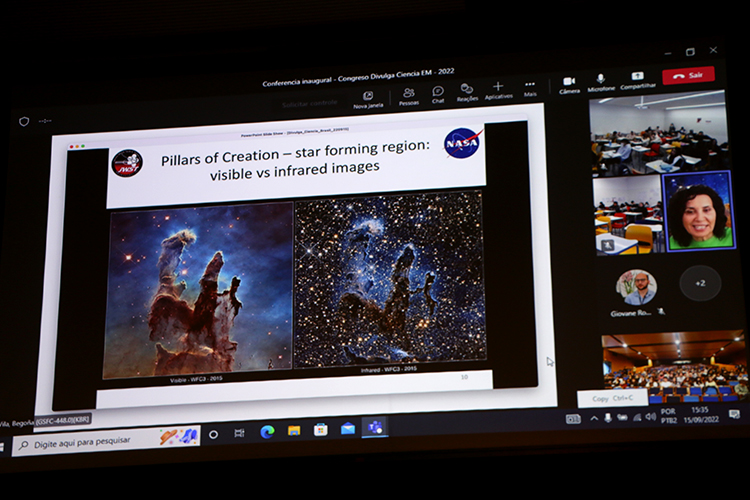The height and width of the screenshot is (500, 750).
Task: Click the Copy Ctrl+C tooltip button
Action: pyautogui.click(x=613, y=398)
